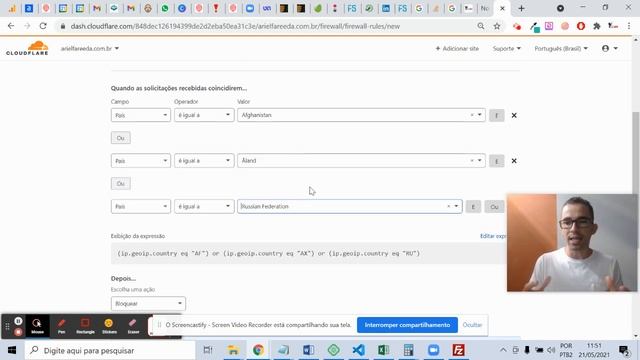Stop the Screencastify recording
The height and width of the screenshot is (360, 640).
click(18, 332)
